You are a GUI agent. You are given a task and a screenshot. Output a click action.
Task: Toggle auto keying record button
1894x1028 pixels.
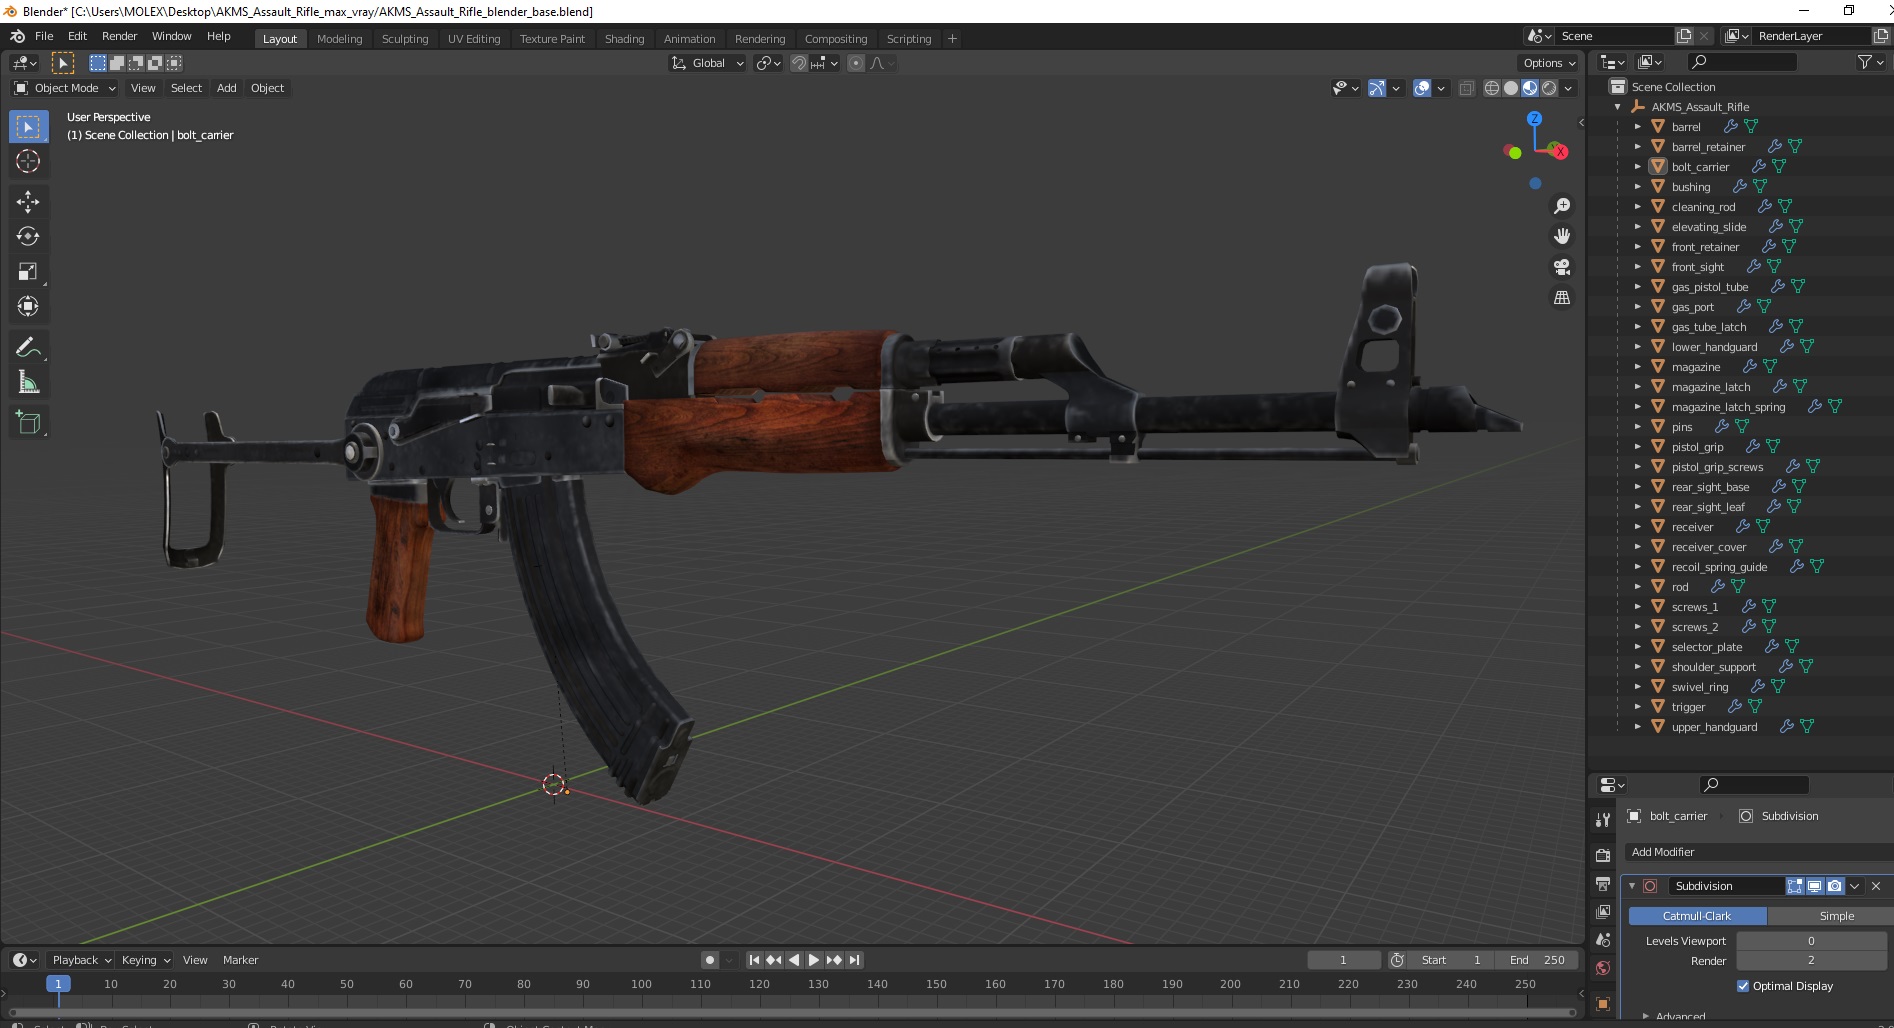click(x=709, y=960)
